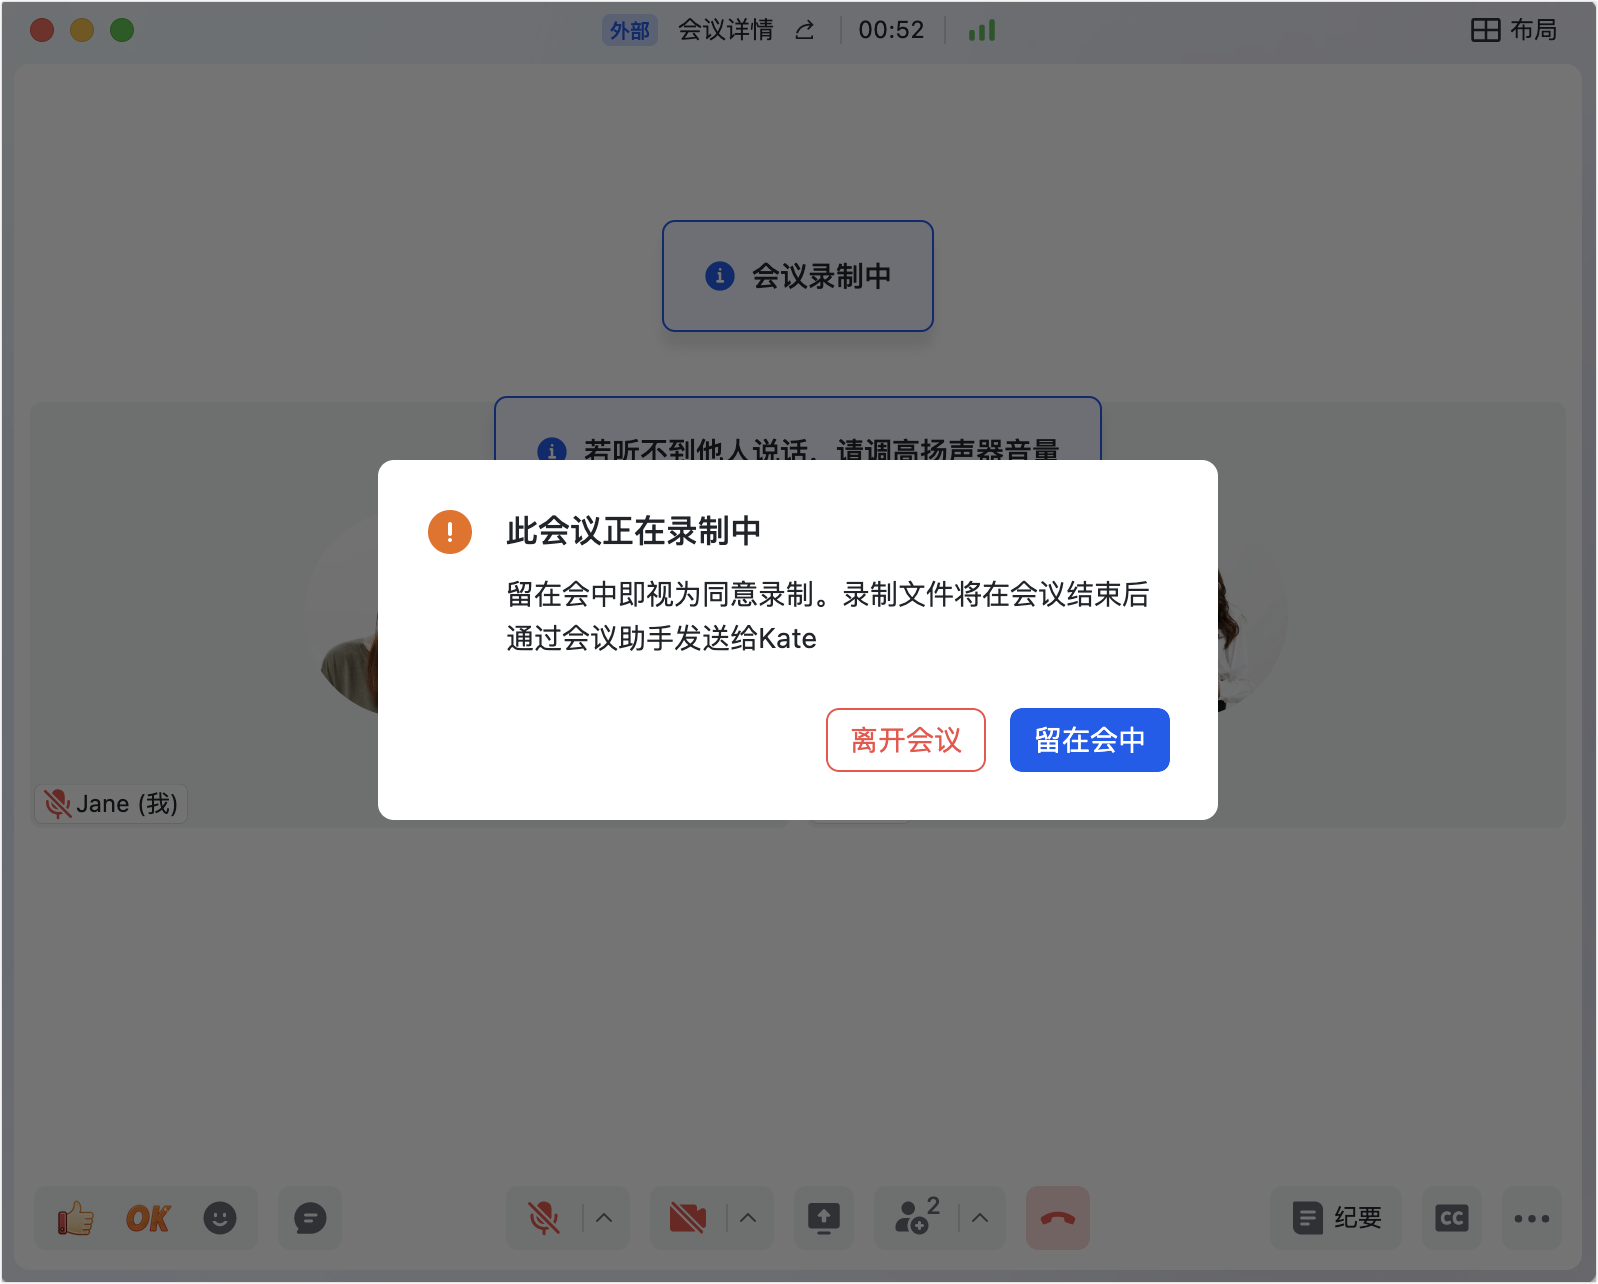1598x1284 pixels.
Task: Open 纪要 meeting notes
Action: [1336, 1218]
